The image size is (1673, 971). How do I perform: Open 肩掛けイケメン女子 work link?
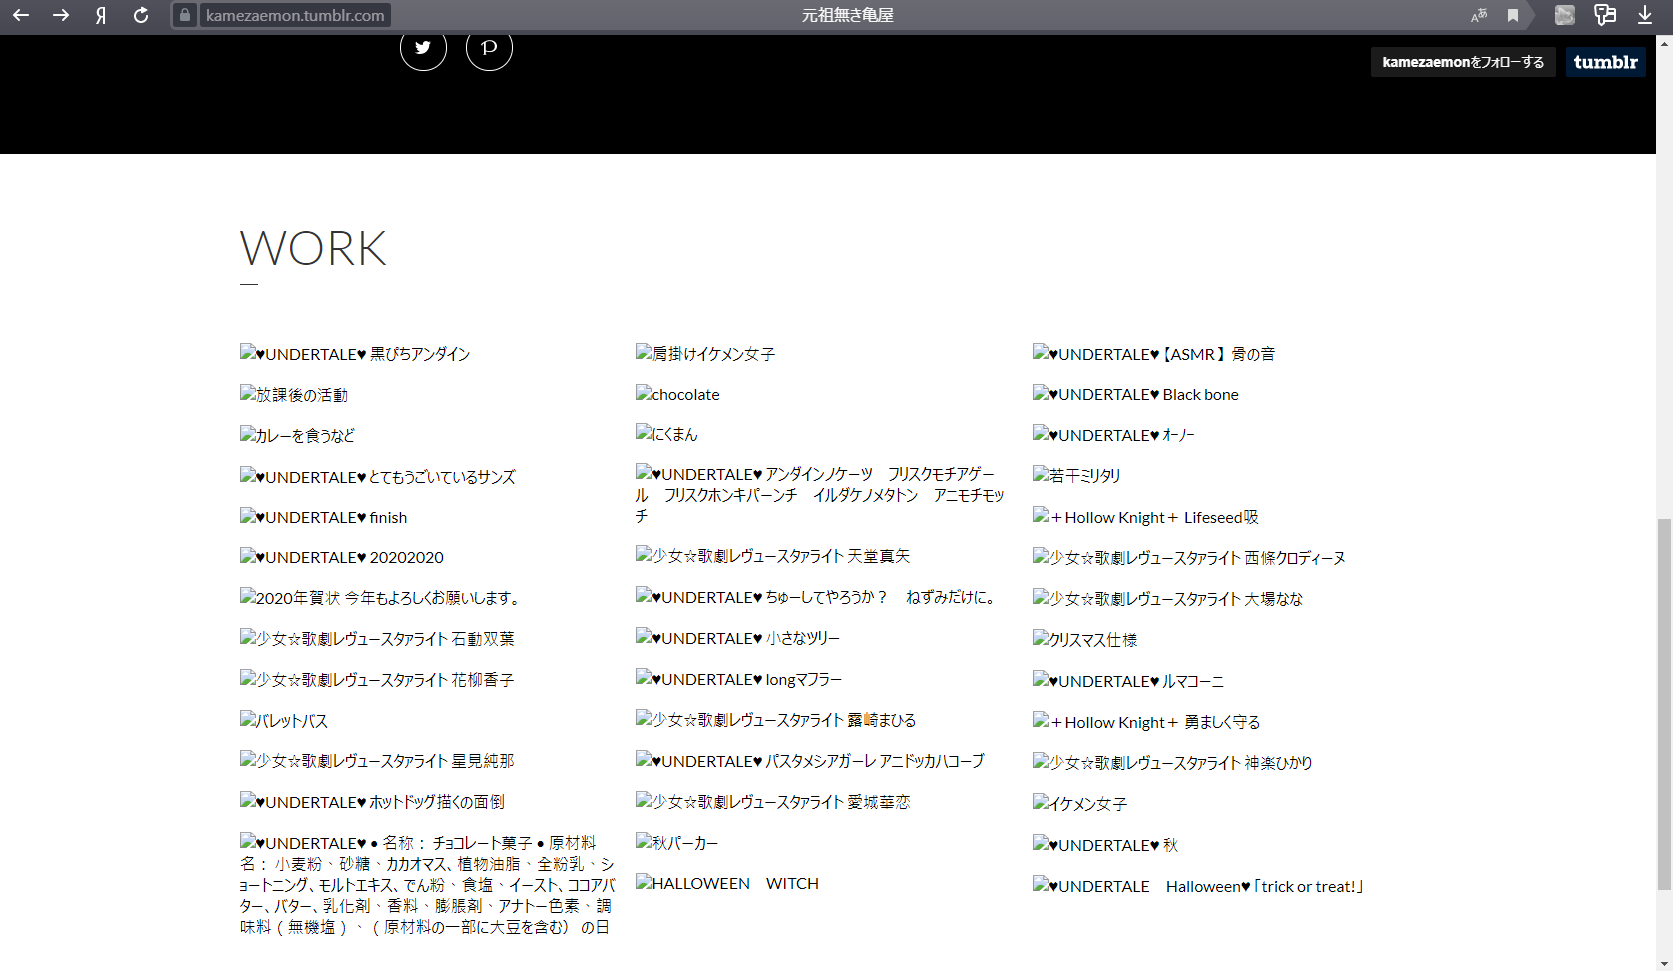tap(706, 354)
